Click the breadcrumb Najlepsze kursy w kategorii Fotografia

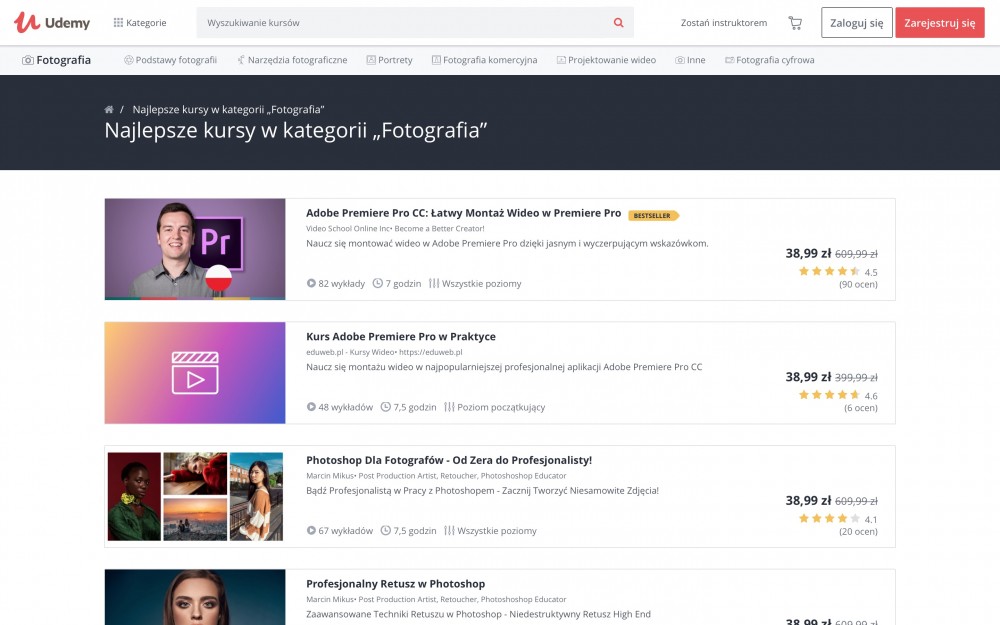(228, 110)
